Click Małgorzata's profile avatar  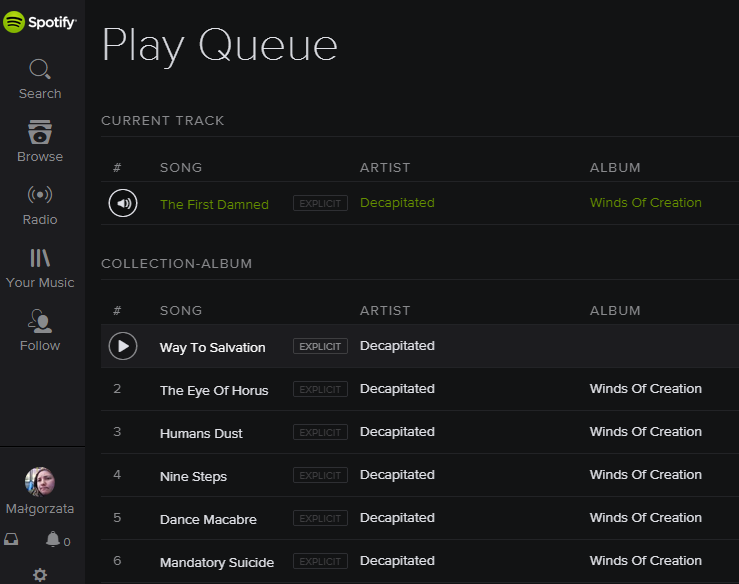(x=40, y=482)
